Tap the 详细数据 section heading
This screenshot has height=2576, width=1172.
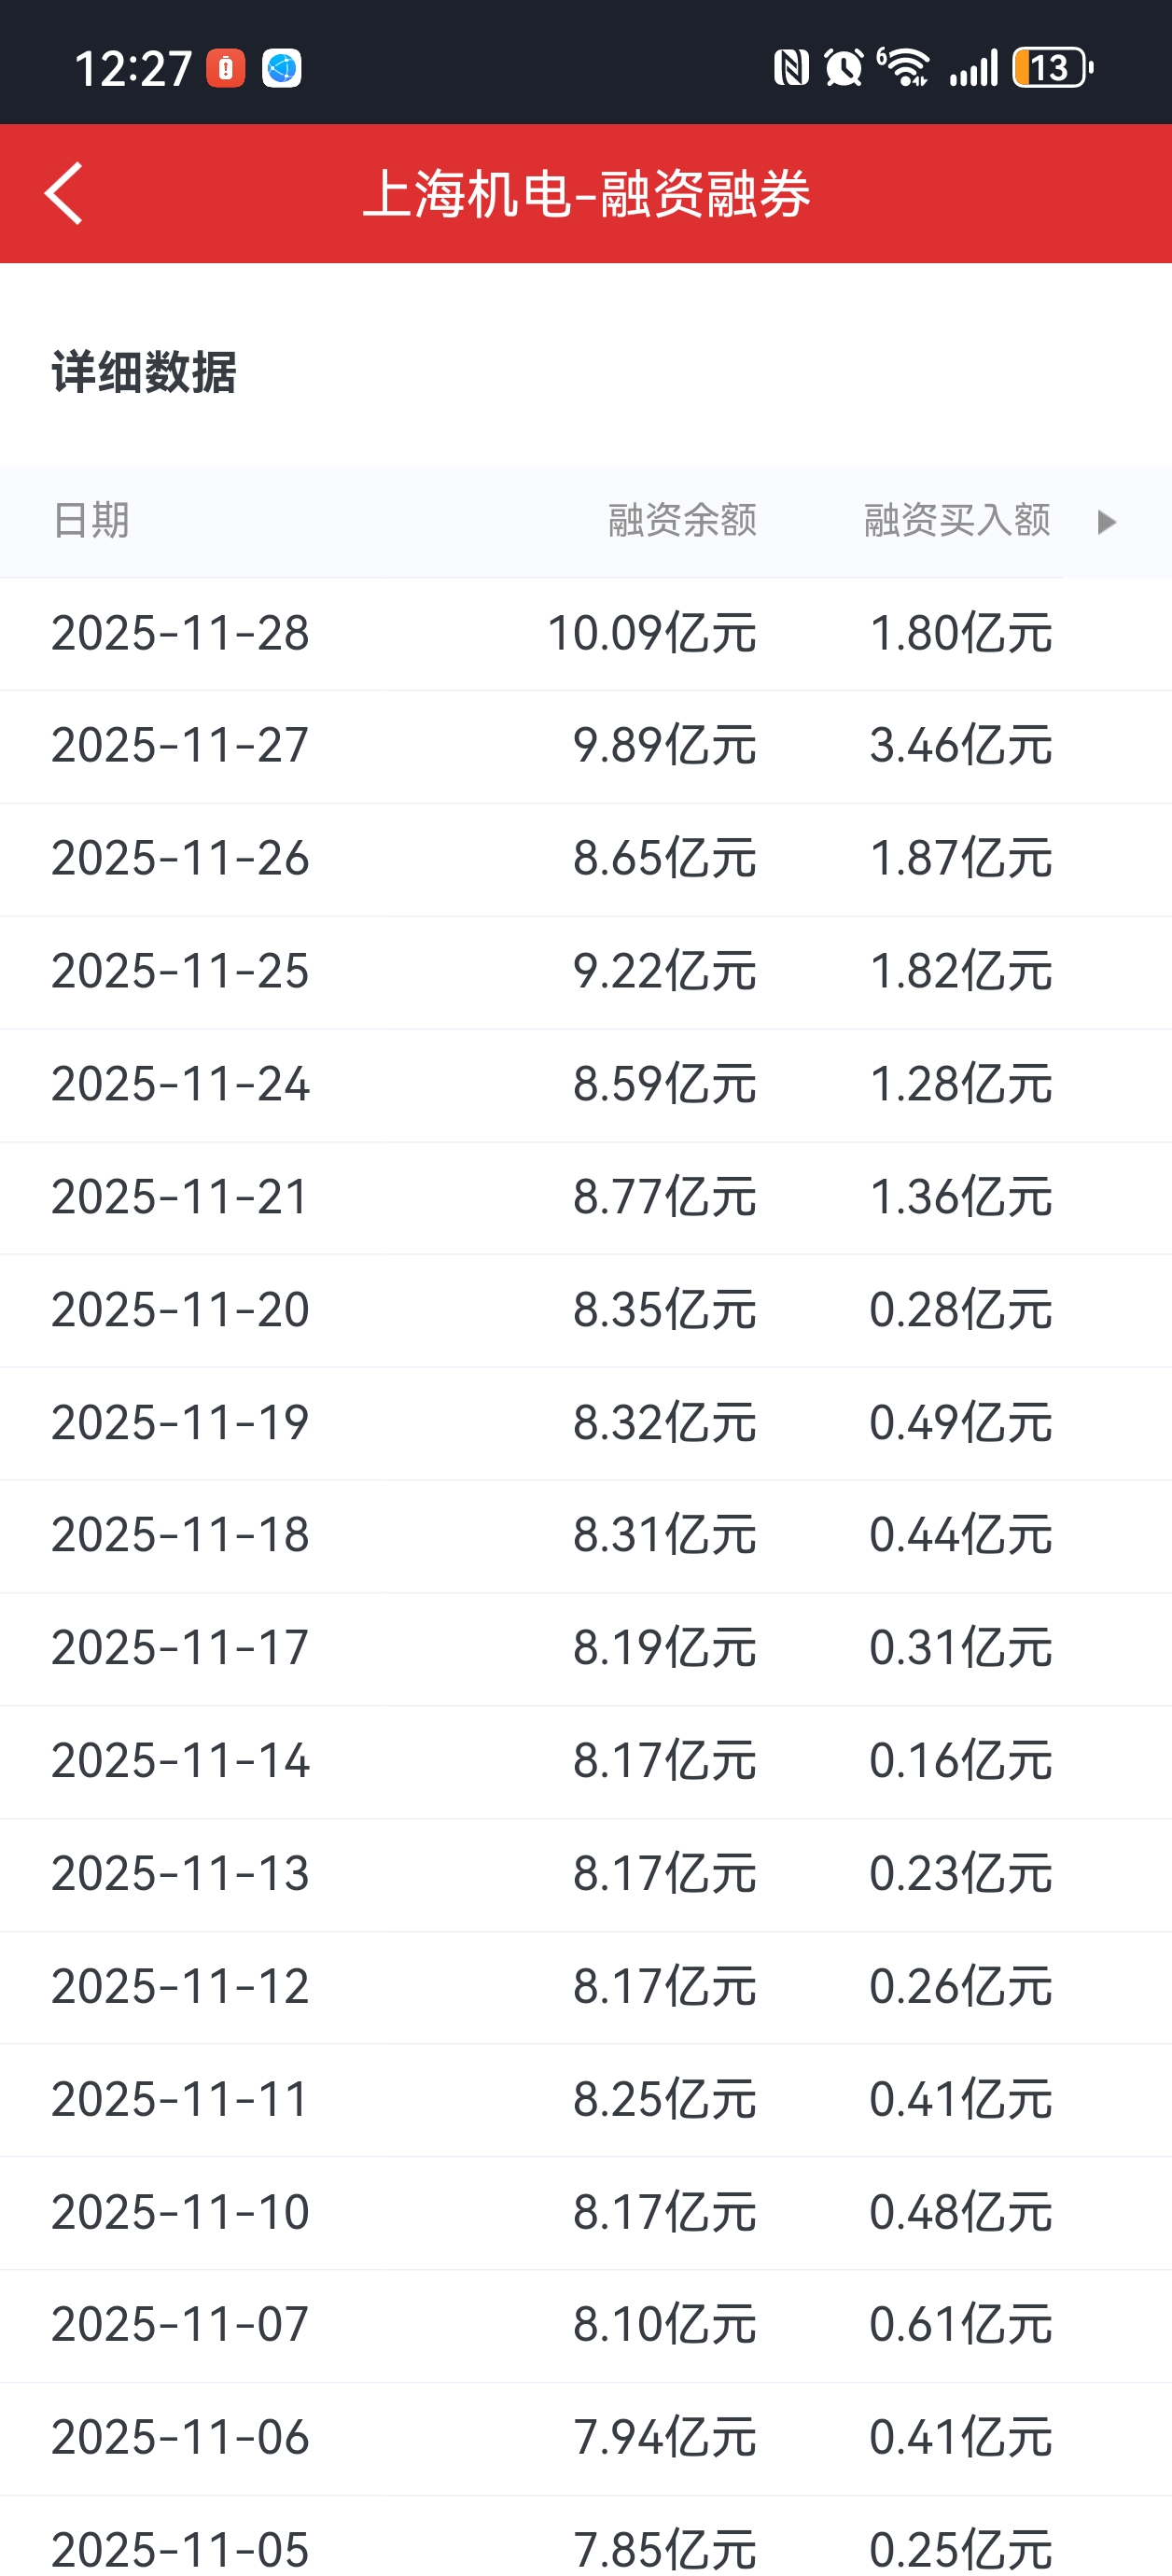point(144,373)
